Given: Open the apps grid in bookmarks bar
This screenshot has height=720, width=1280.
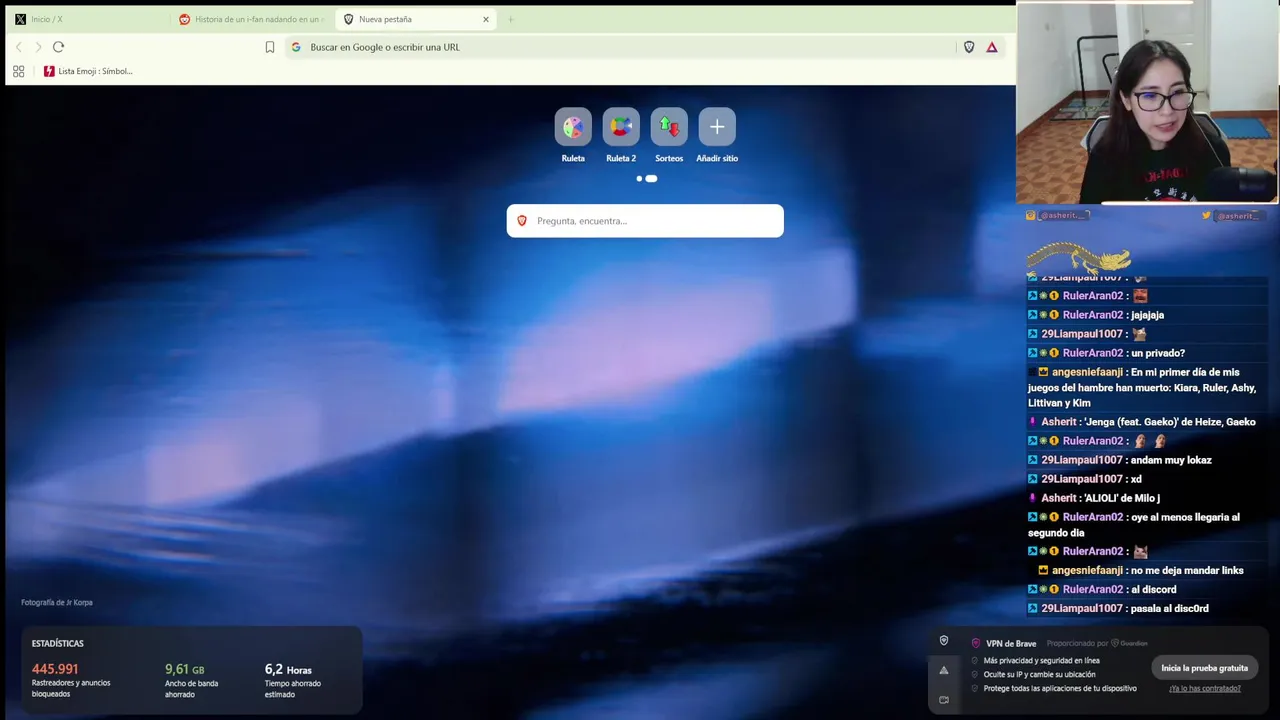Looking at the screenshot, I should tap(18, 71).
